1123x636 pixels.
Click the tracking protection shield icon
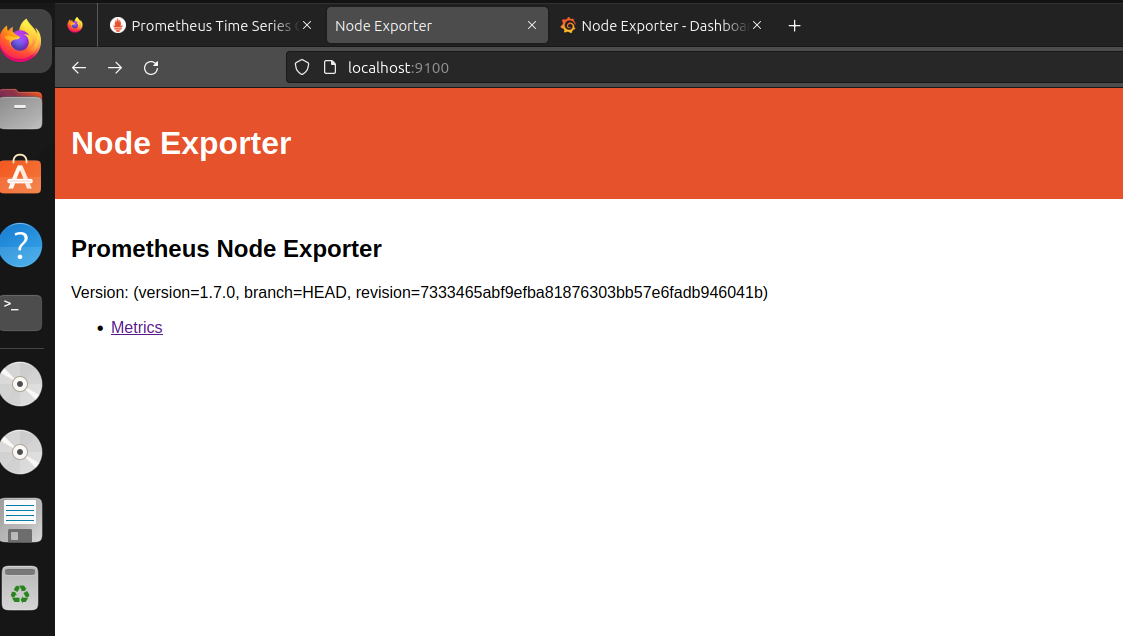[302, 67]
